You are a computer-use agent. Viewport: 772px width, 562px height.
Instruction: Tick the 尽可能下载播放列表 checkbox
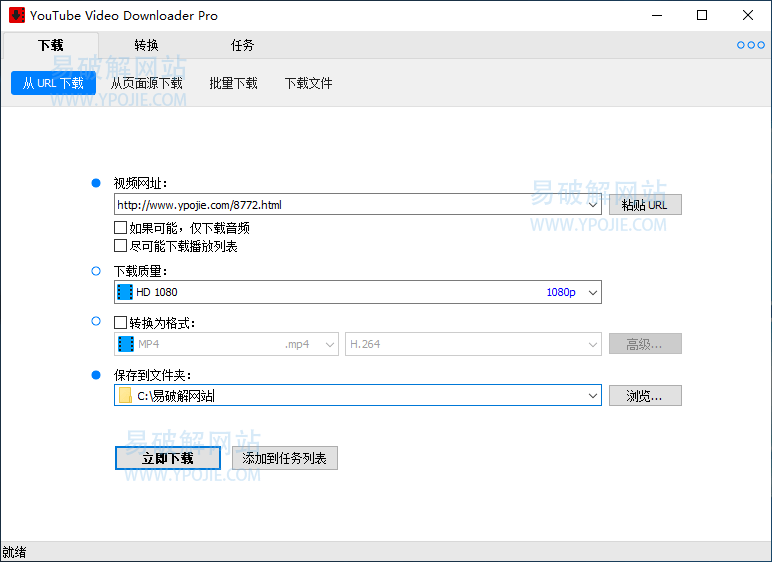121,245
